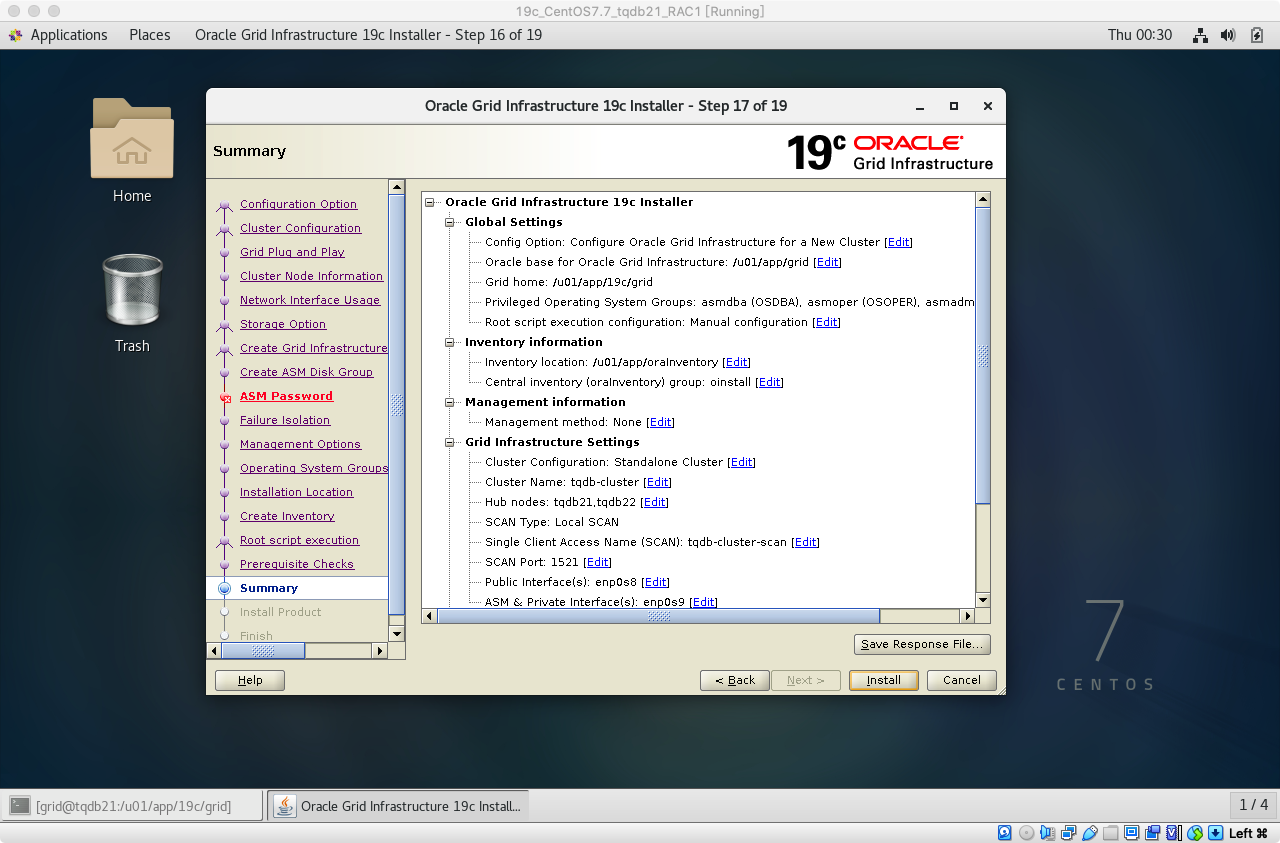1280x843 pixels.
Task: Click the Summary current step bullet
Action: [225, 589]
